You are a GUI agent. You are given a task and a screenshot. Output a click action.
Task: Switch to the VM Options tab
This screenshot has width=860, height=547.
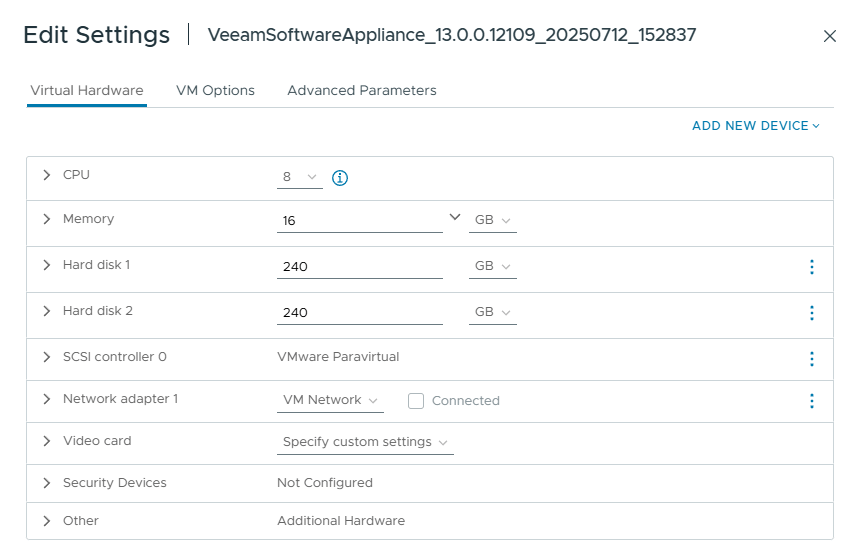click(215, 90)
